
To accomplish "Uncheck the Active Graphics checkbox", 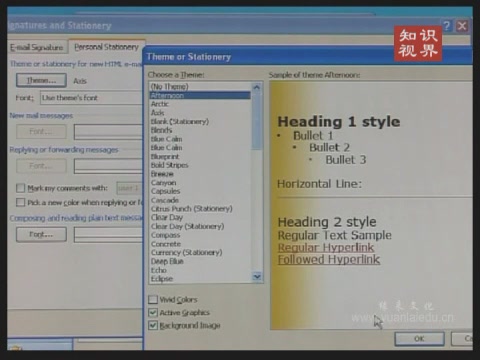I will [153, 312].
